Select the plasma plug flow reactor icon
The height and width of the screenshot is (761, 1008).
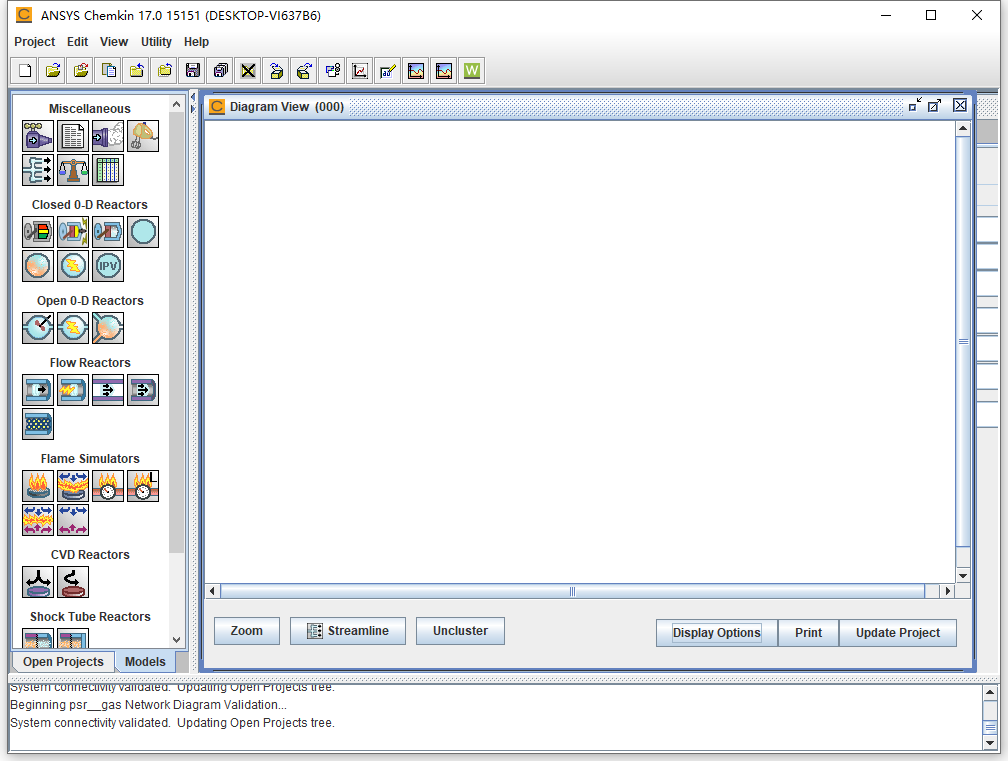[73, 390]
